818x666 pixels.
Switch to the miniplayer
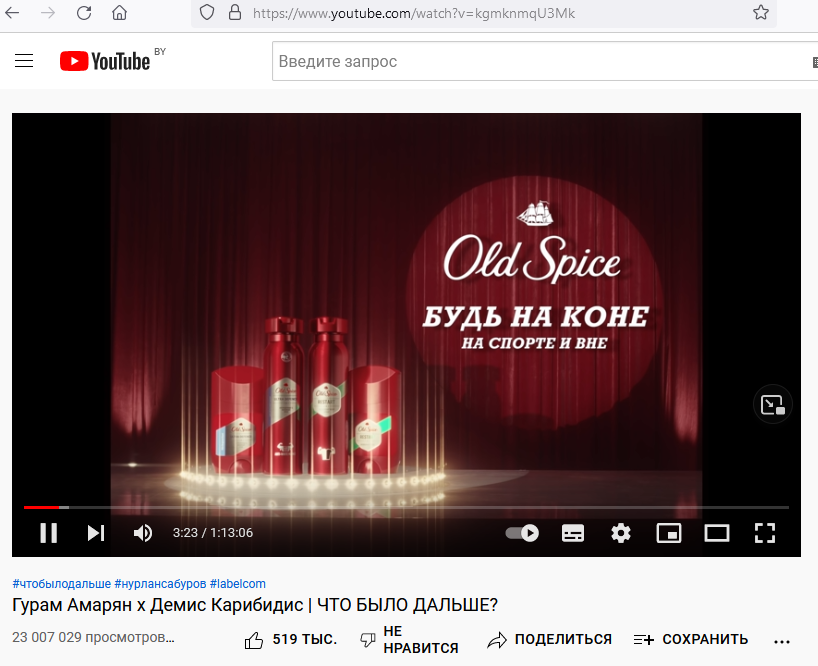pyautogui.click(x=669, y=533)
